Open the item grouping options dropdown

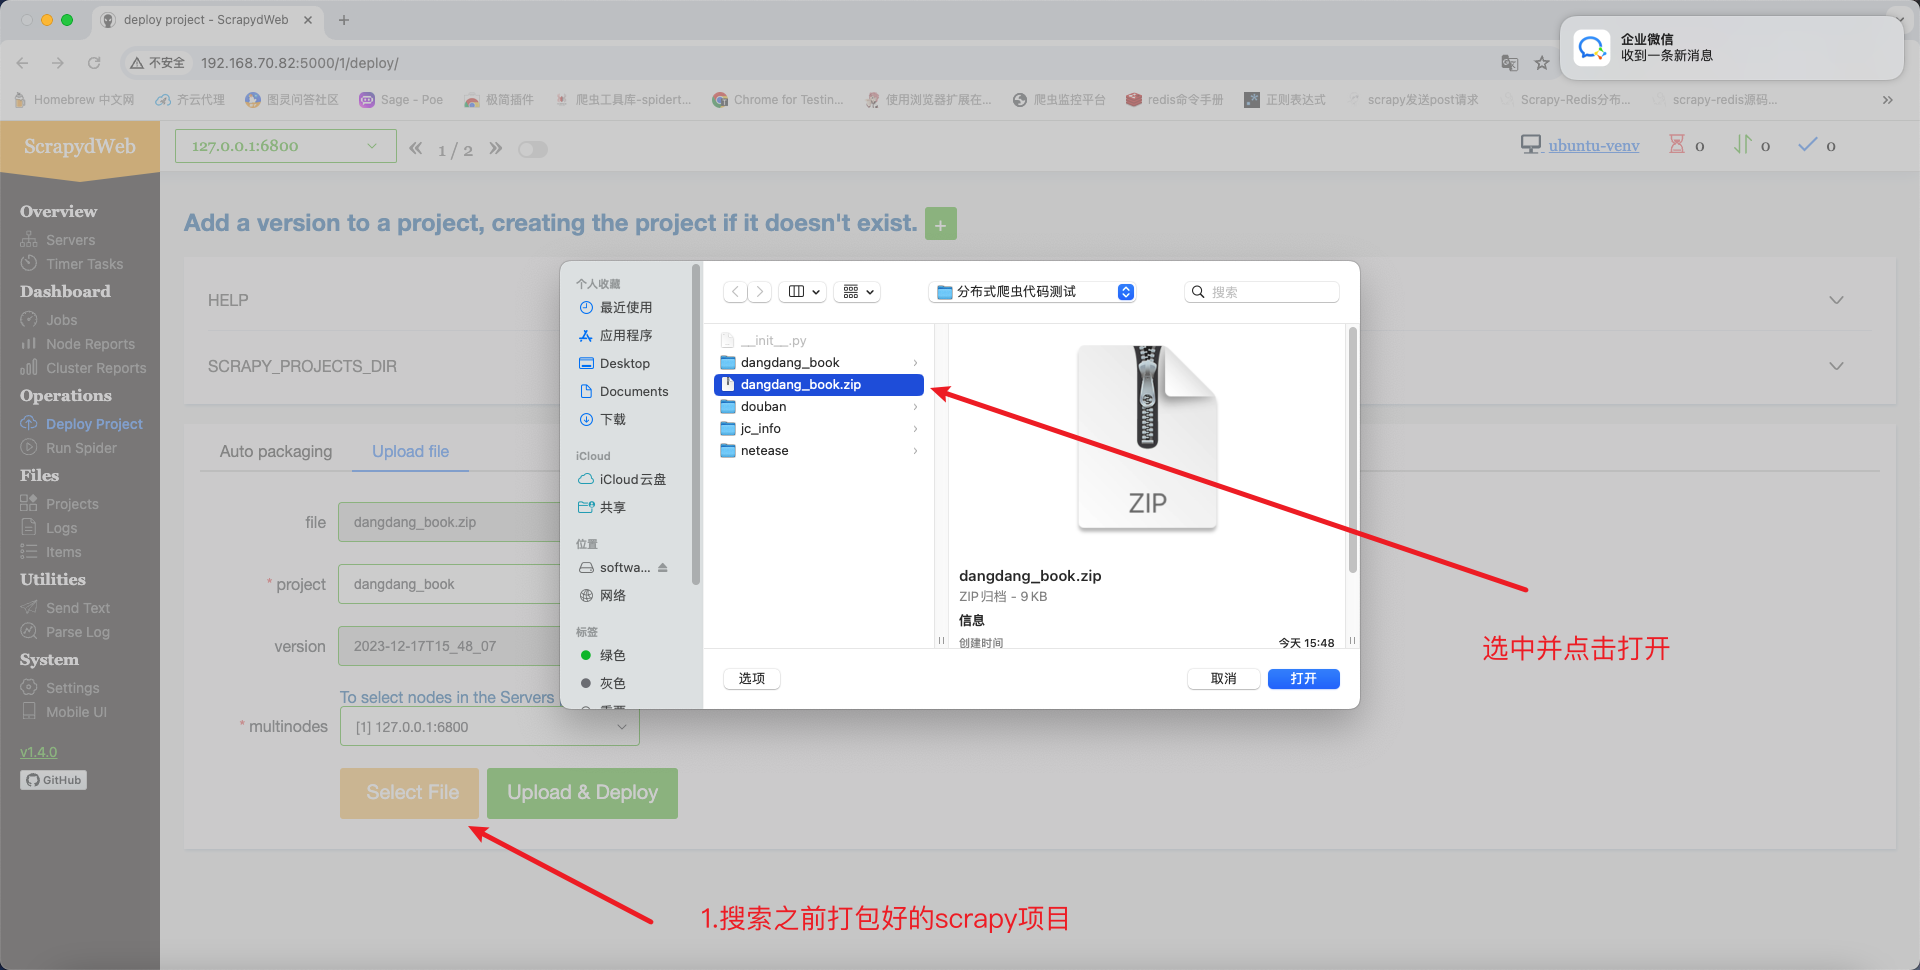point(858,292)
